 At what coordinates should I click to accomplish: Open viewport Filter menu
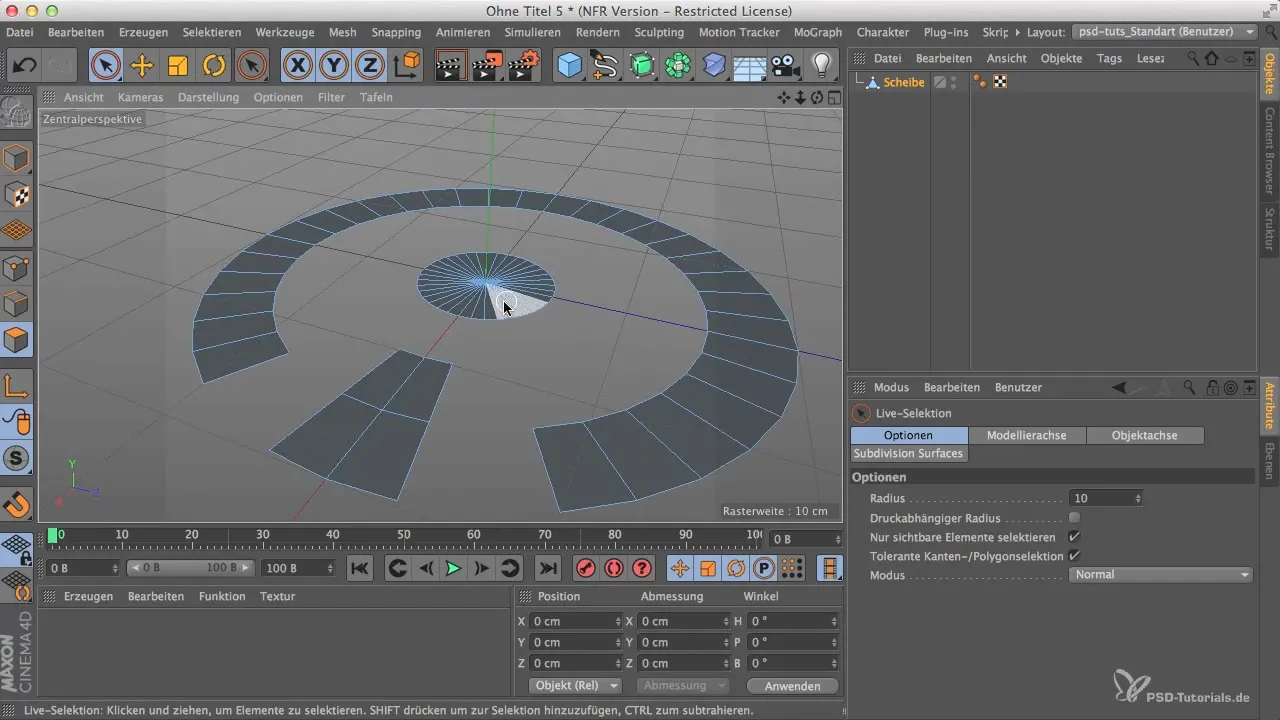331,97
